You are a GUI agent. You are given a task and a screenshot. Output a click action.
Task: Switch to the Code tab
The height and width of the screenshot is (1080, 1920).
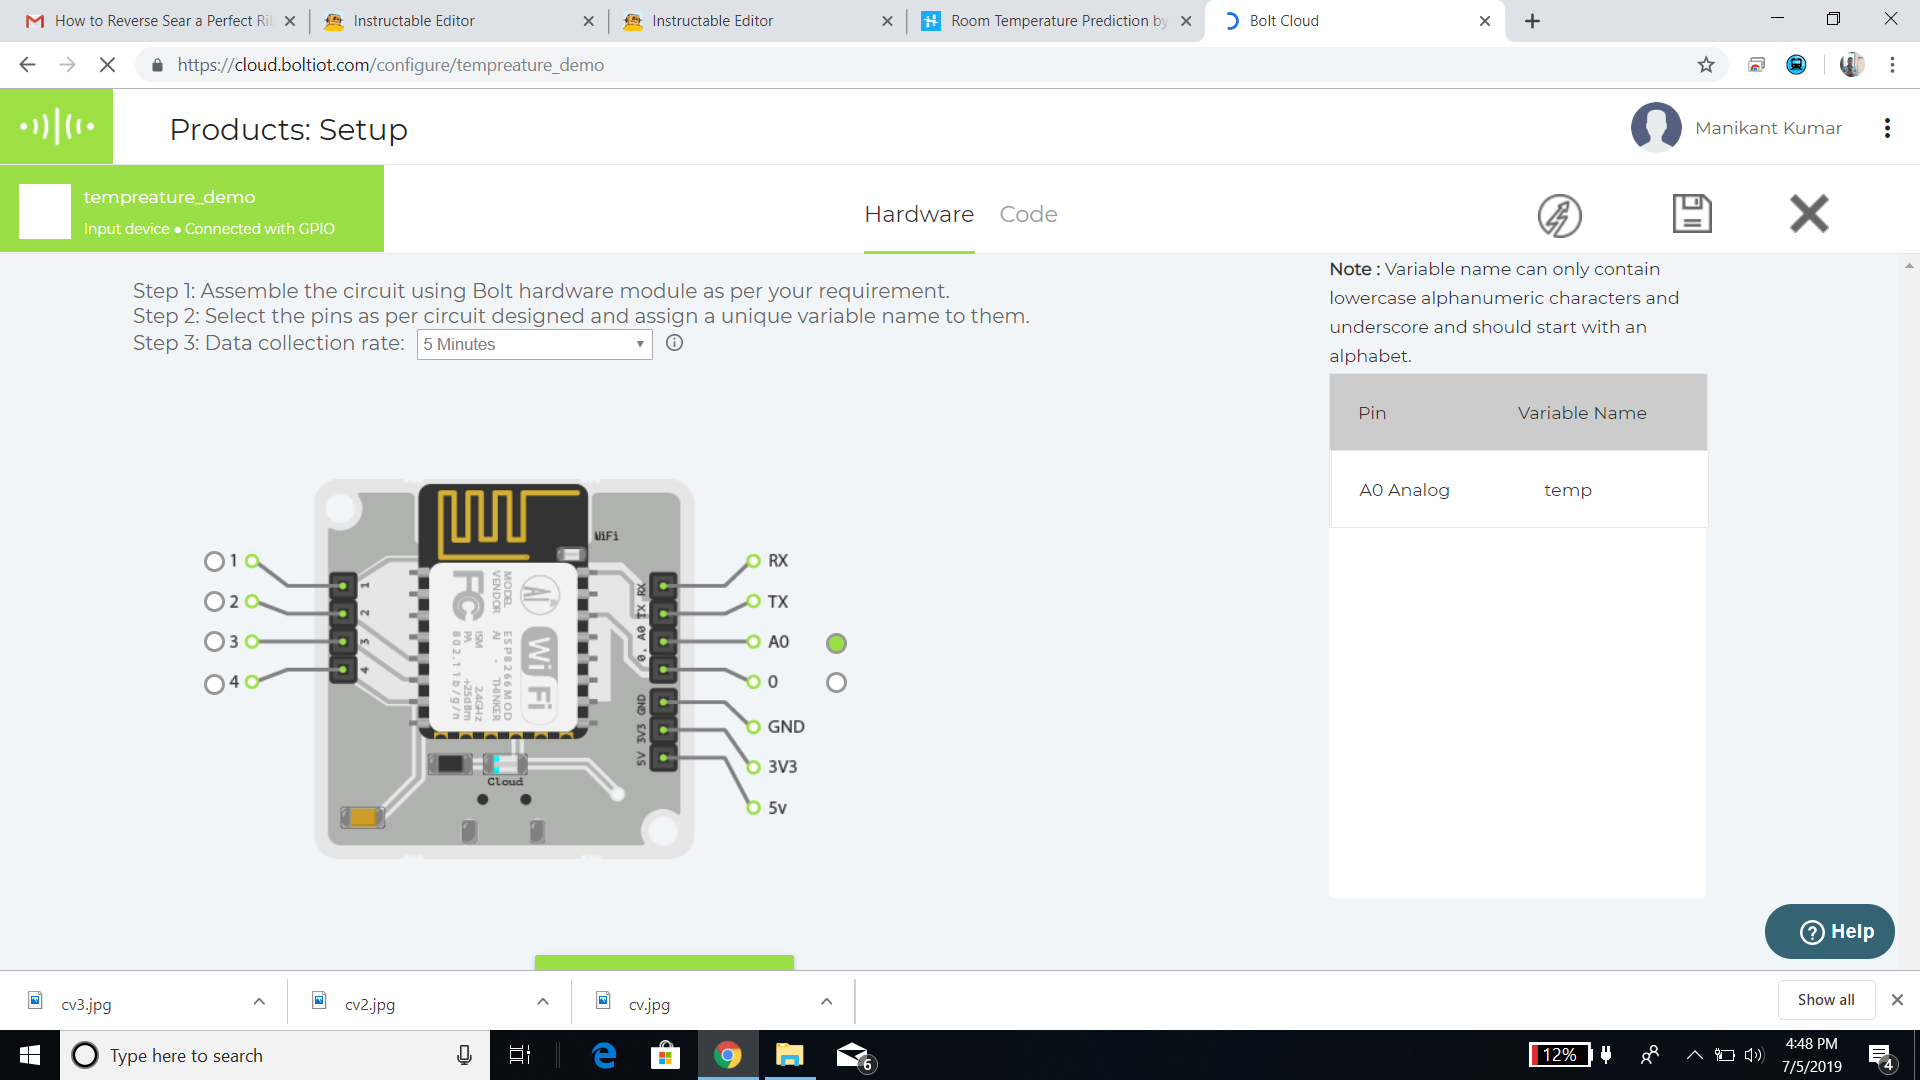1028,214
